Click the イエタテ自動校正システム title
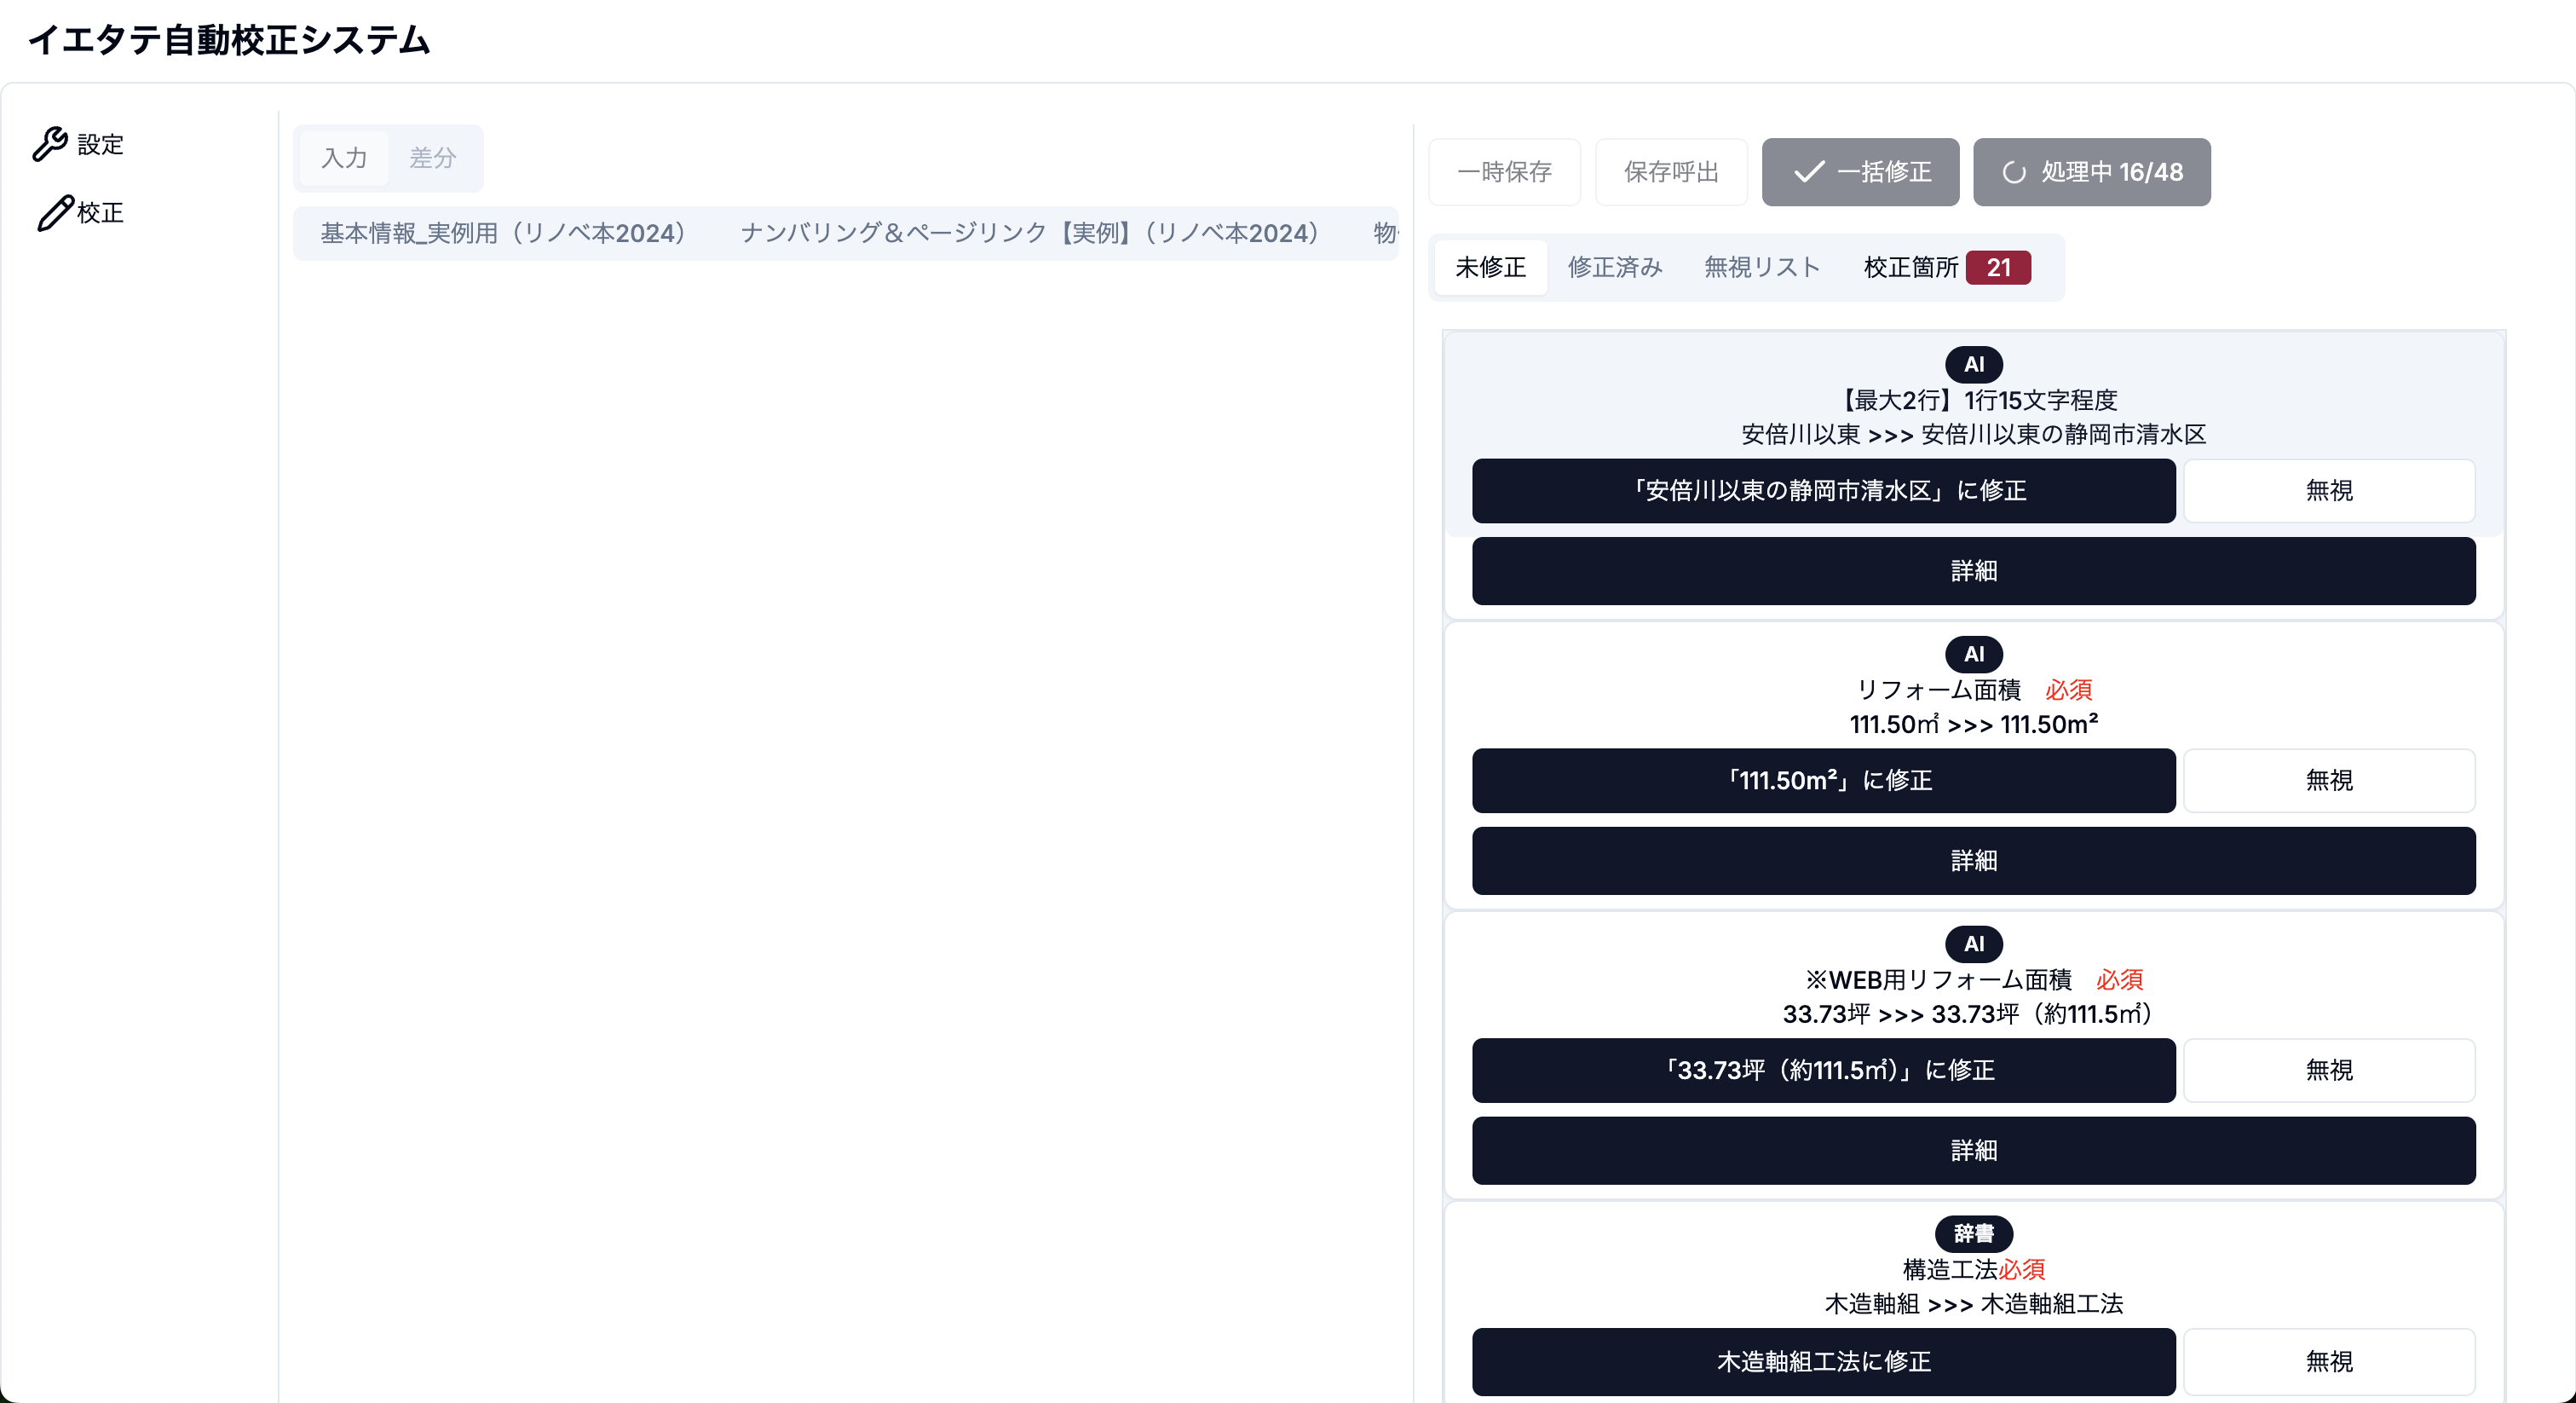The image size is (2576, 1403). (229, 40)
